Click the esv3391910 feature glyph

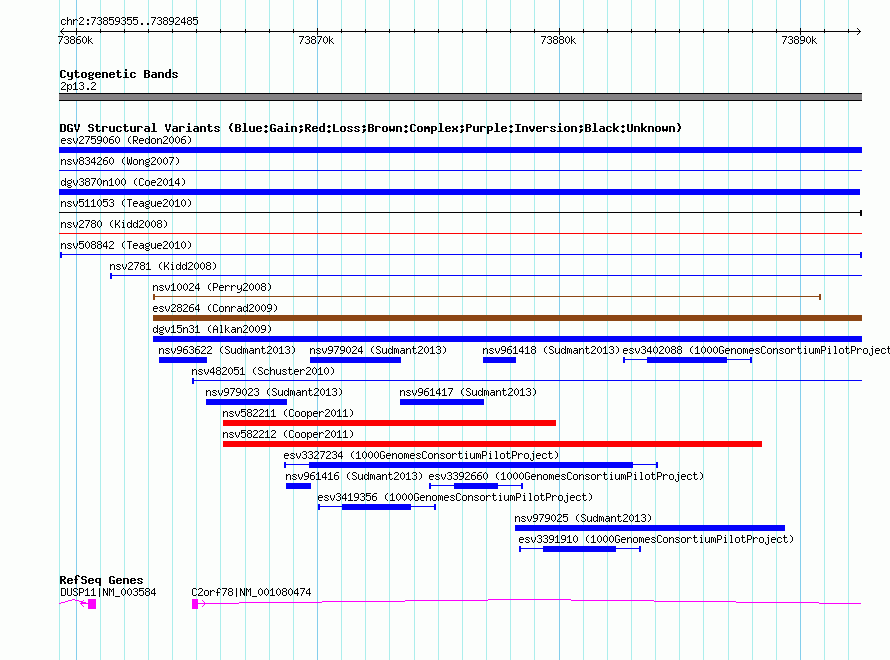580,549
